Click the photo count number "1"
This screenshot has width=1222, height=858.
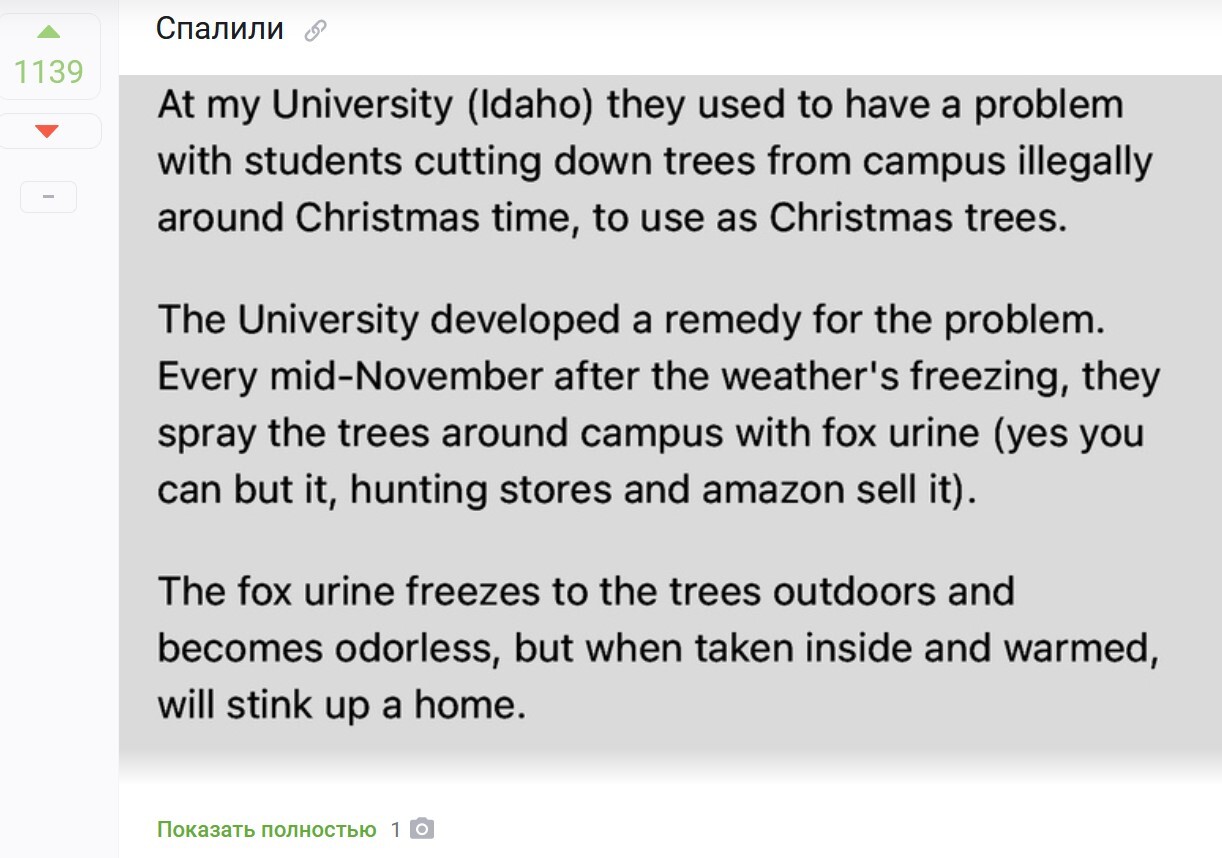click(395, 830)
